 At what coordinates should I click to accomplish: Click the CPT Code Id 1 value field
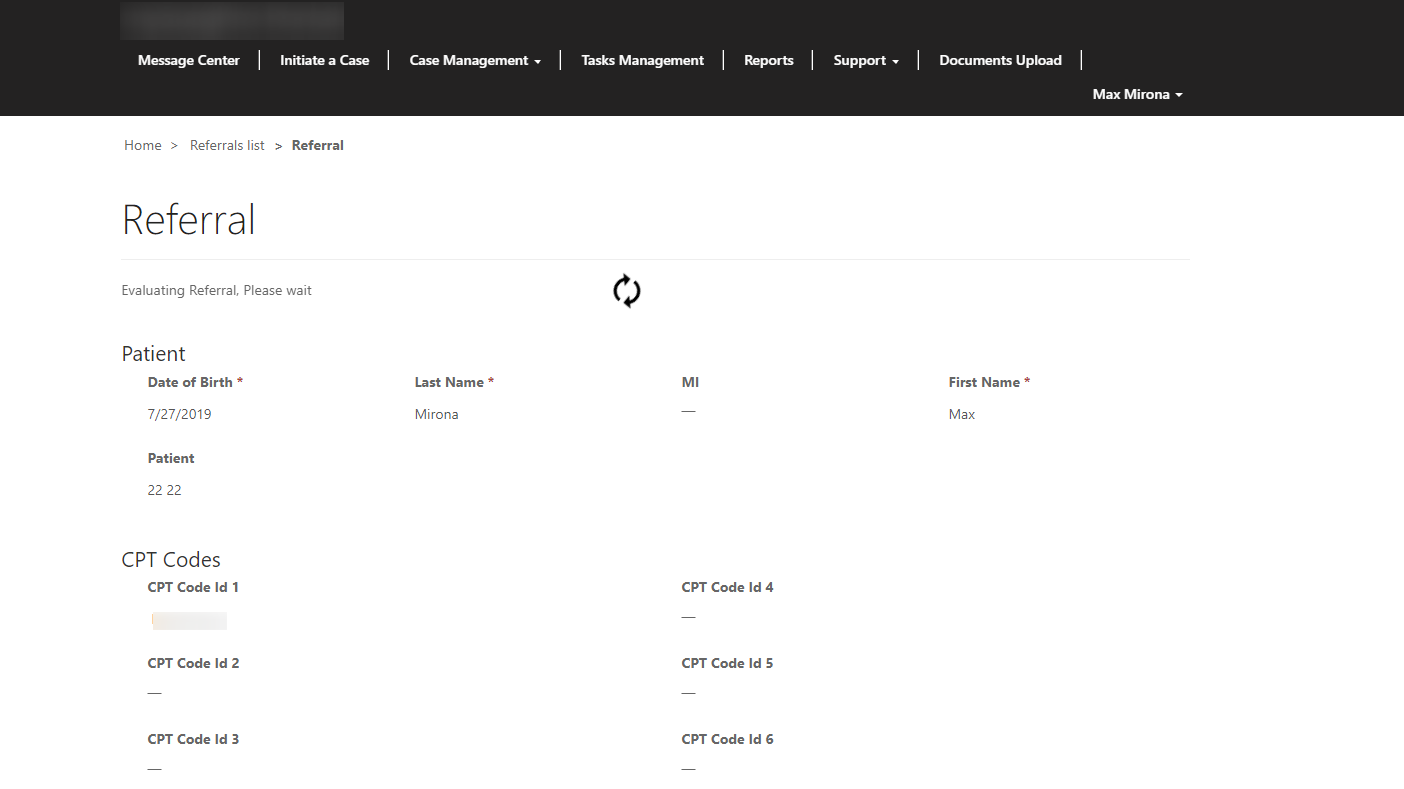click(x=189, y=620)
